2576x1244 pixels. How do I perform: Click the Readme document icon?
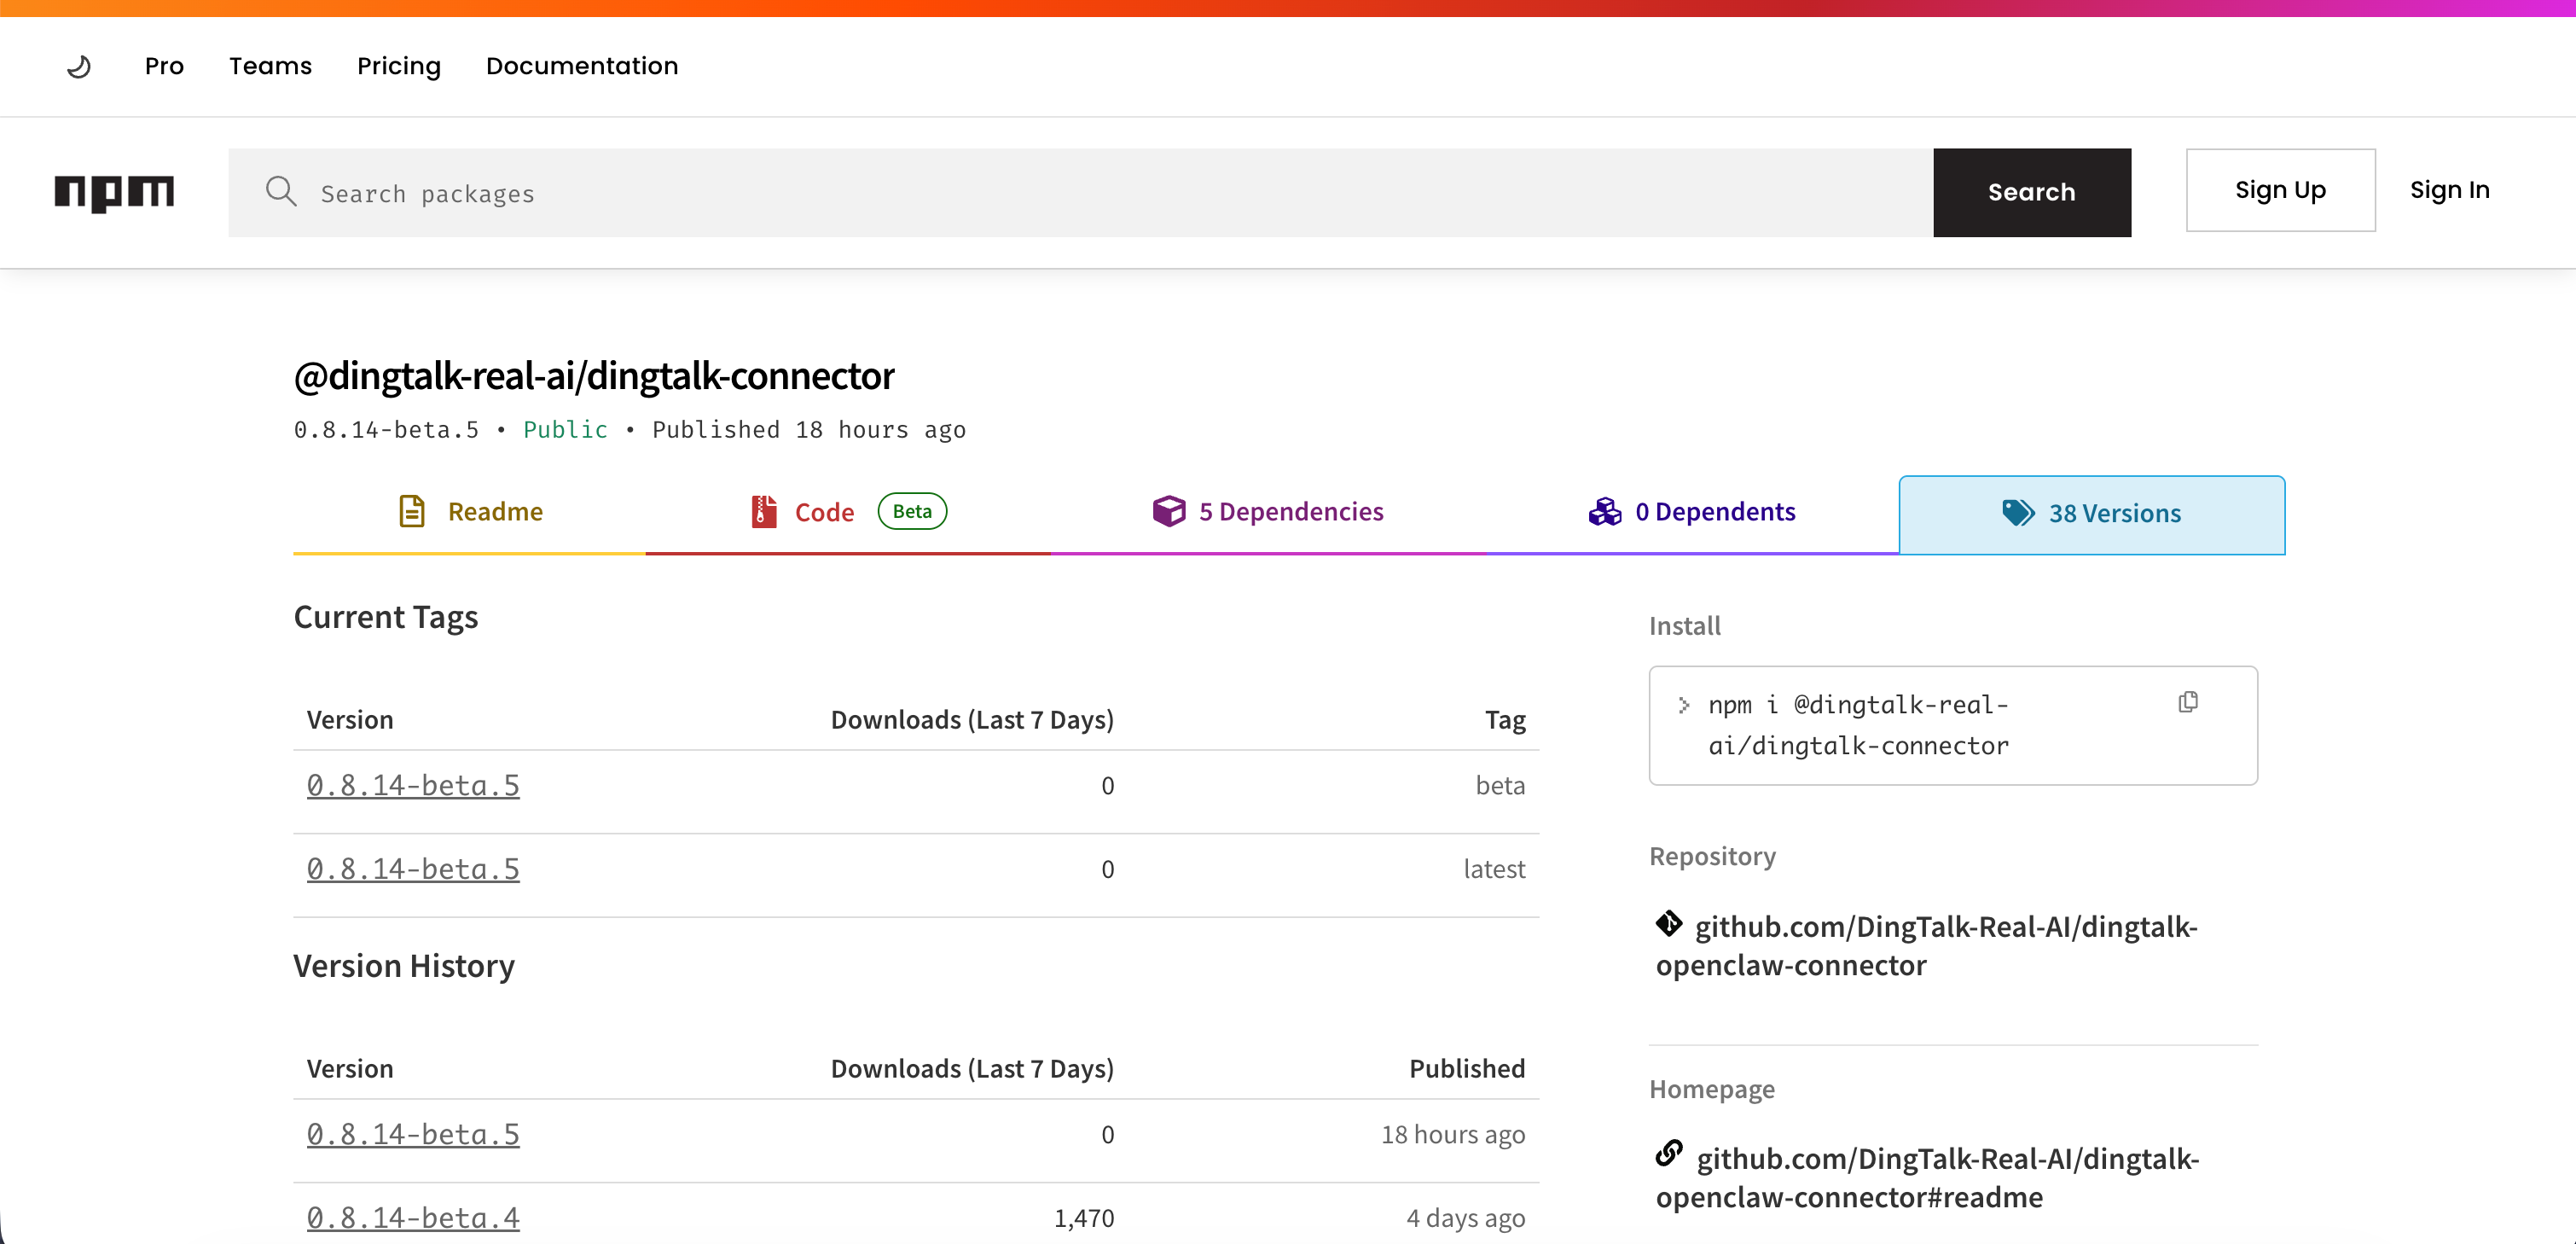(412, 511)
